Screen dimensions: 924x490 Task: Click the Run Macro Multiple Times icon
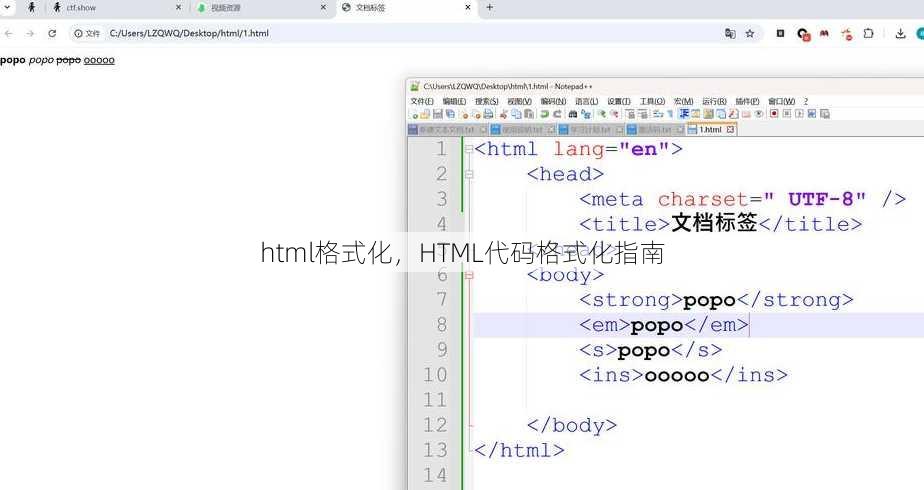(812, 114)
